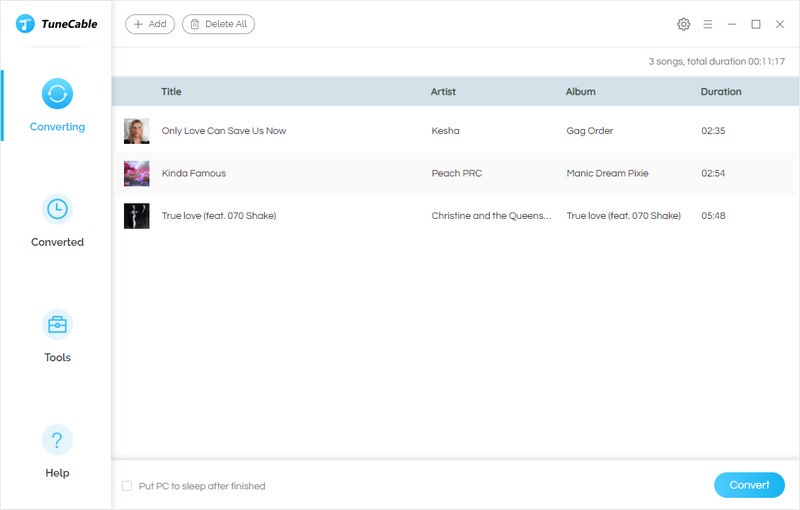Viewport: 800px width, 510px height.
Task: Click the True love album thumbnail
Action: [x=137, y=216]
